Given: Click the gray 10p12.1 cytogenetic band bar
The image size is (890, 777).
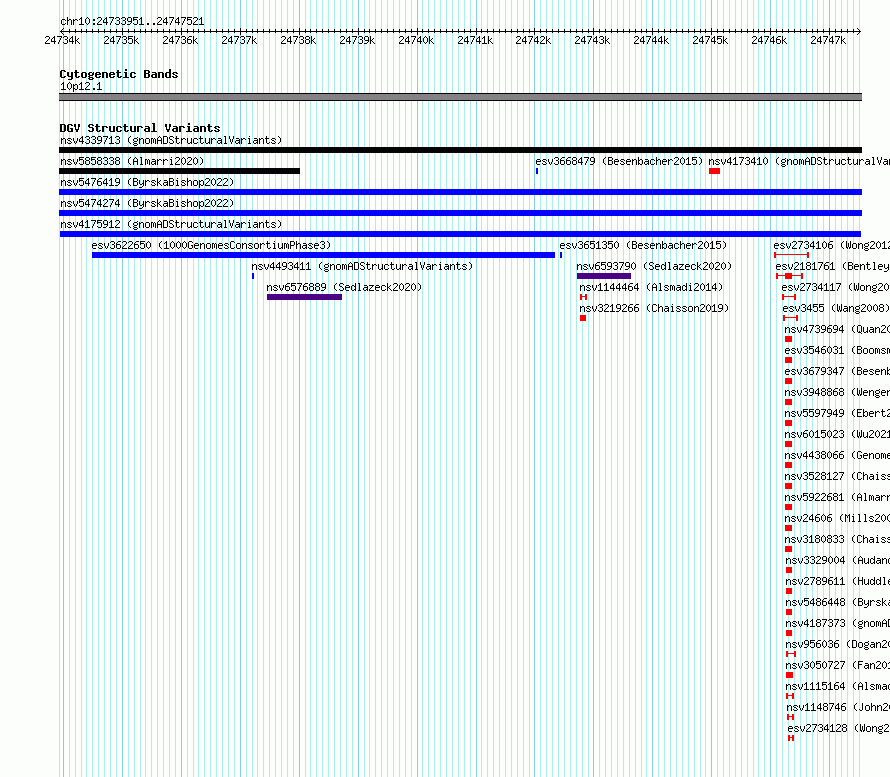Looking at the screenshot, I should pos(460,97).
